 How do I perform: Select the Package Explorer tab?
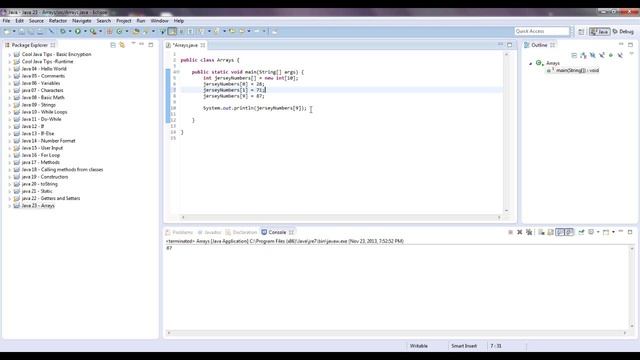pyautogui.click(x=30, y=45)
